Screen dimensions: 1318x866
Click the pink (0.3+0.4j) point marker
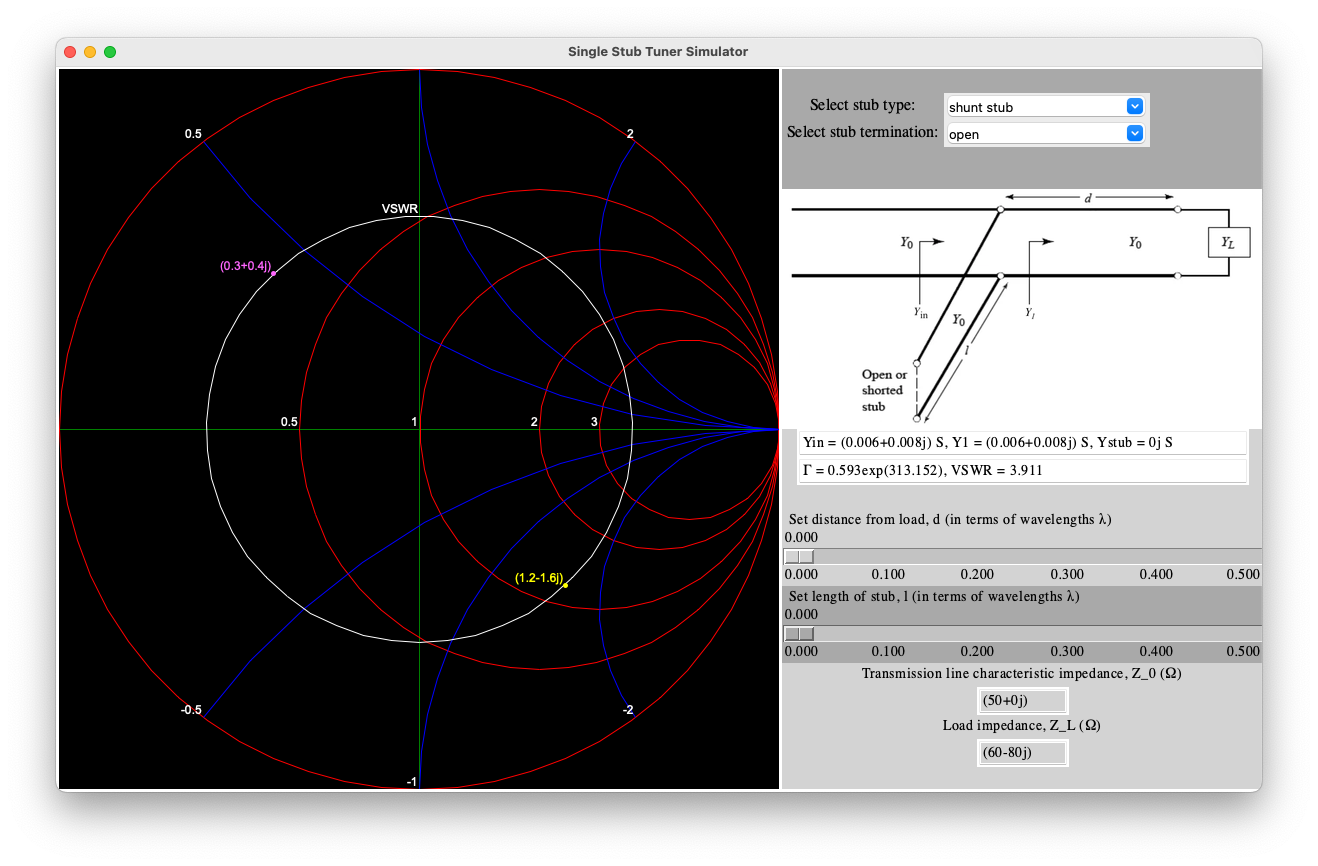point(273,273)
